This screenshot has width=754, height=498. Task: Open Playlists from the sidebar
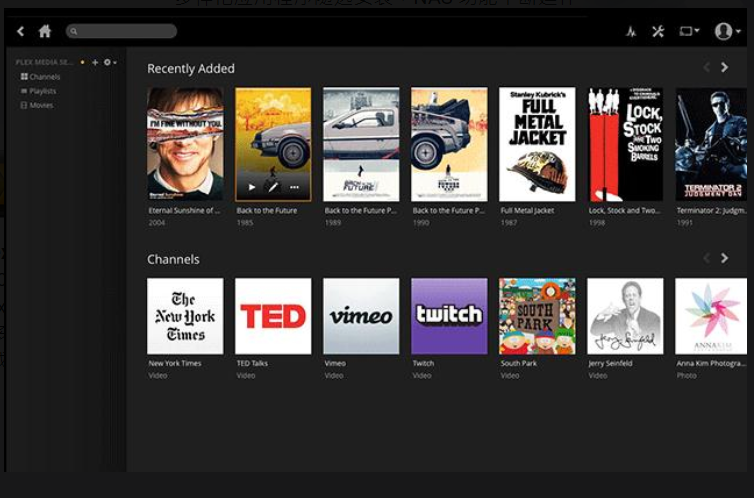coord(40,91)
